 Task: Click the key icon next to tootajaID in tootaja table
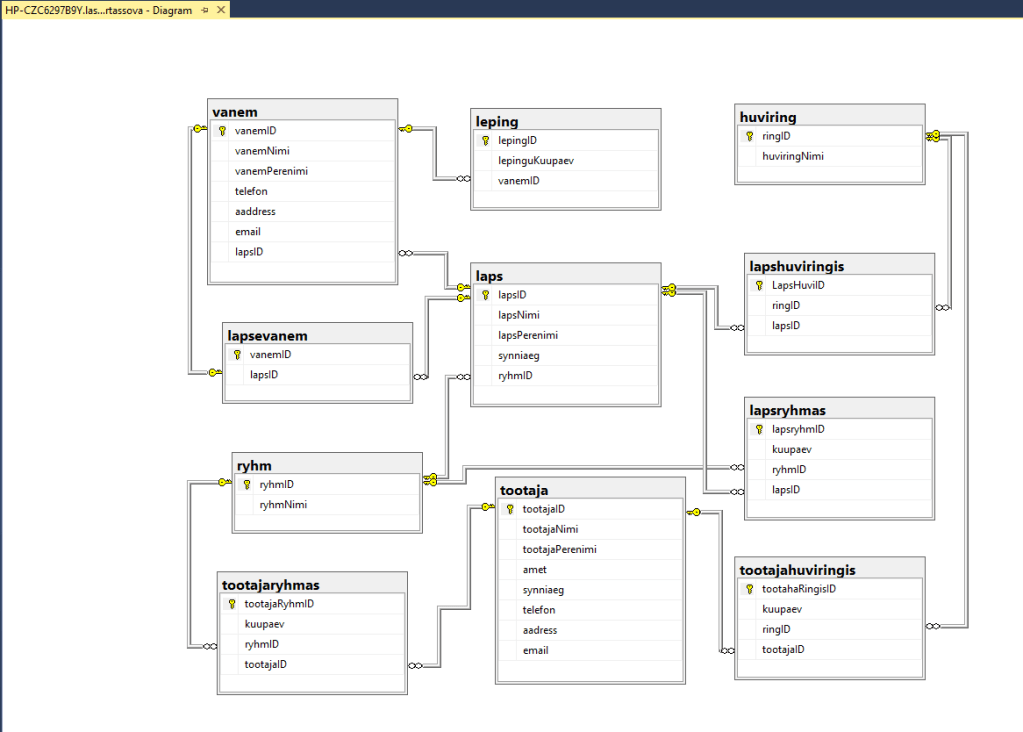[x=509, y=509]
